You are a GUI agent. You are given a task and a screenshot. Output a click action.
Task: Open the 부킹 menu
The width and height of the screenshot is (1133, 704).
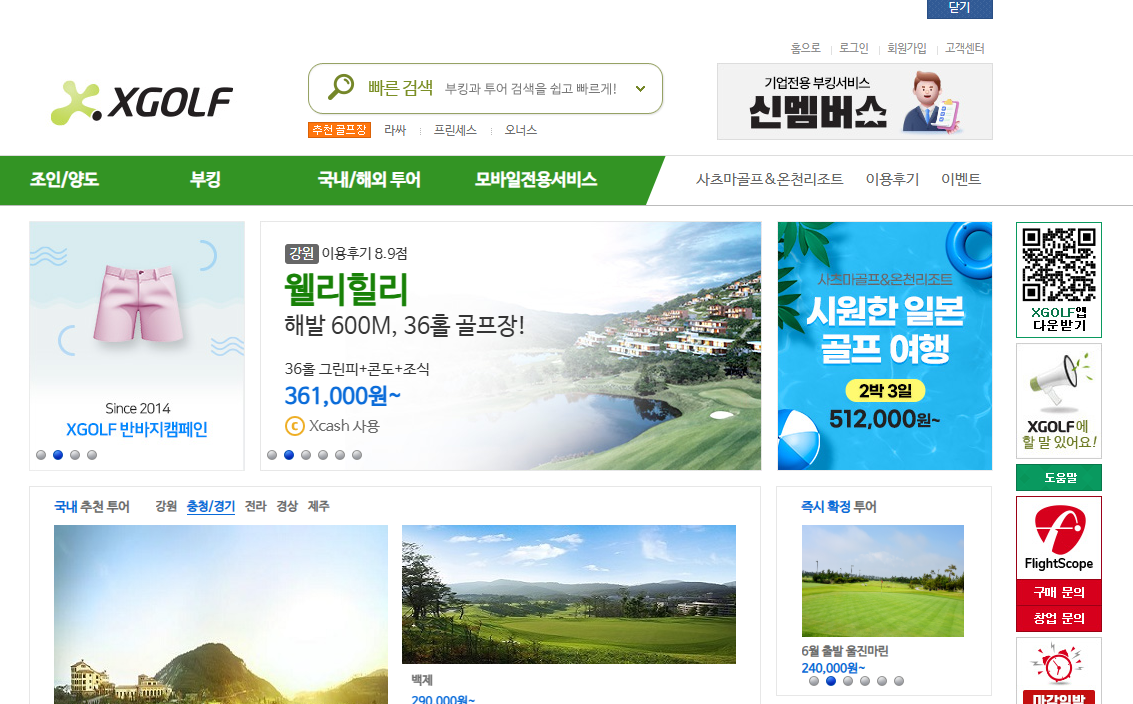205,179
